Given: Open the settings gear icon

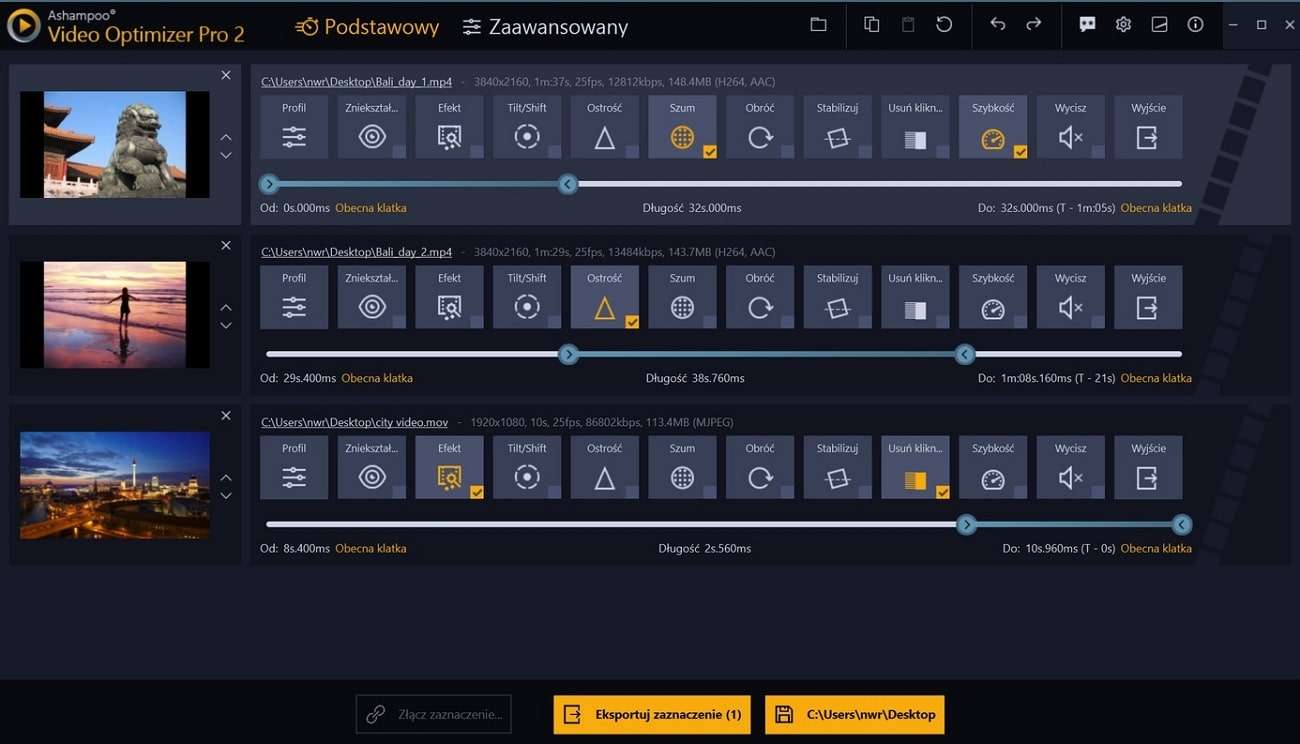Looking at the screenshot, I should [x=1123, y=25].
